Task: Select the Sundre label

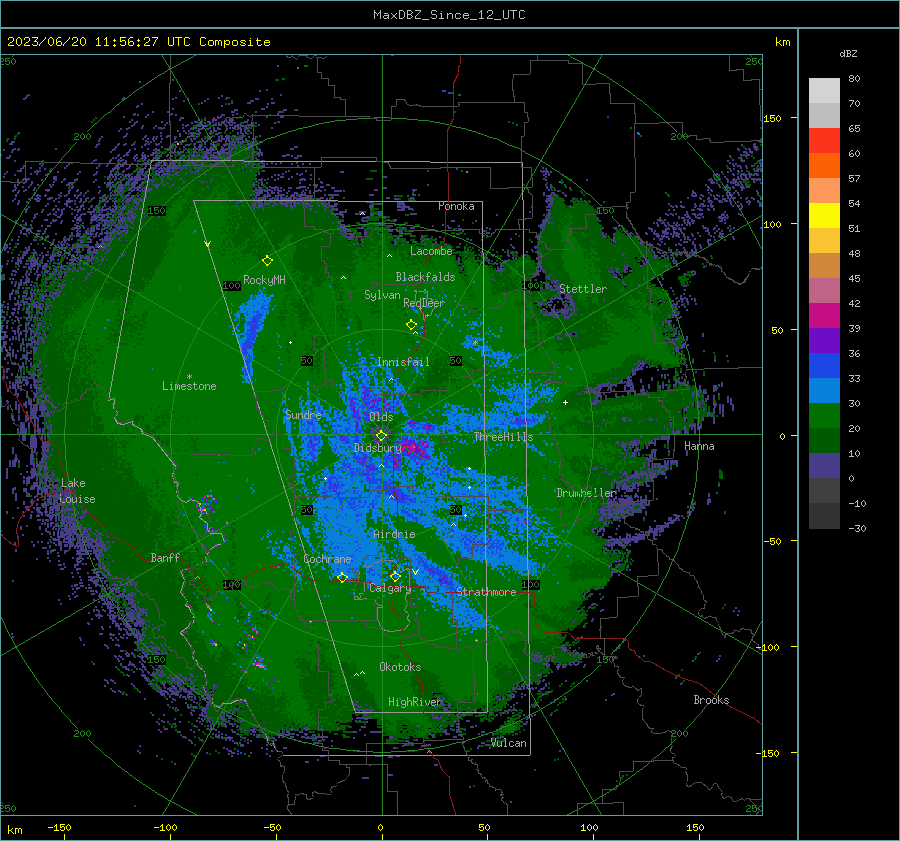Action: pos(303,414)
